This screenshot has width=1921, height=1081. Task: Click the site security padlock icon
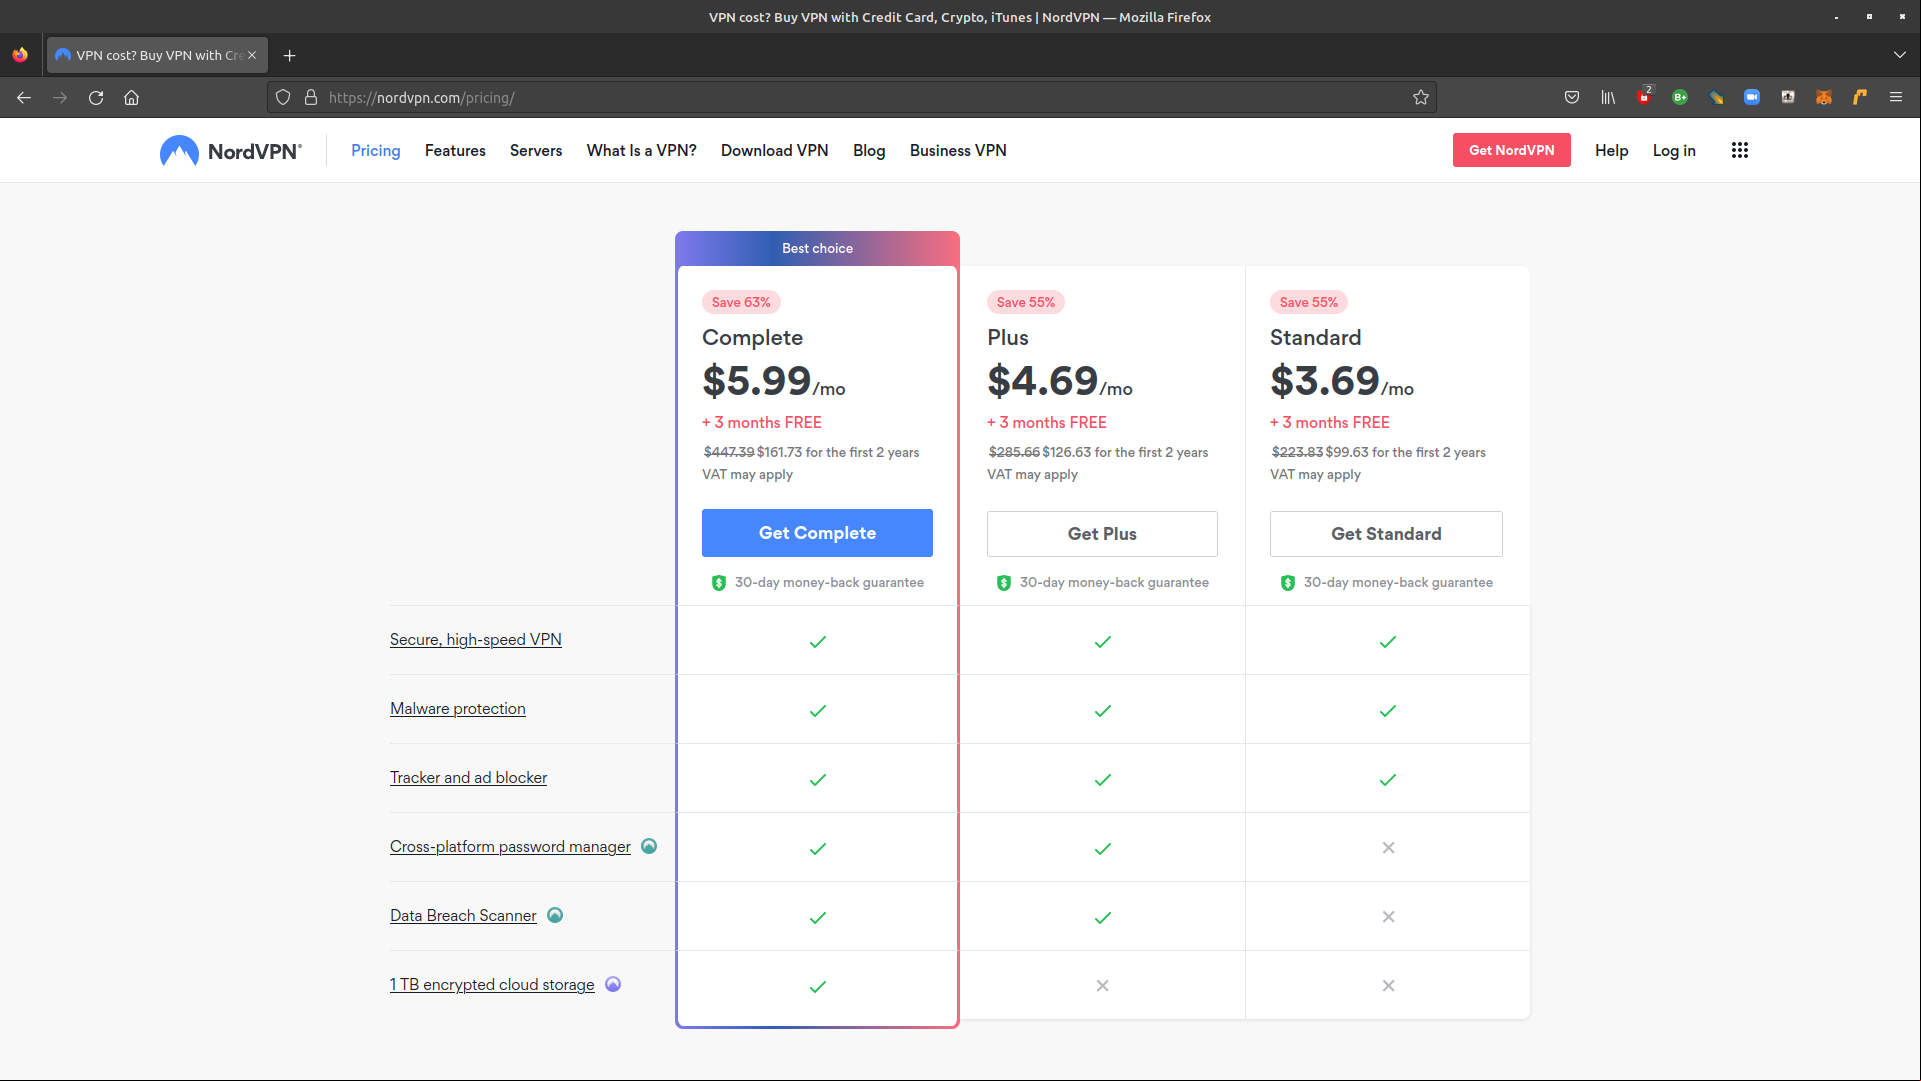tap(311, 97)
